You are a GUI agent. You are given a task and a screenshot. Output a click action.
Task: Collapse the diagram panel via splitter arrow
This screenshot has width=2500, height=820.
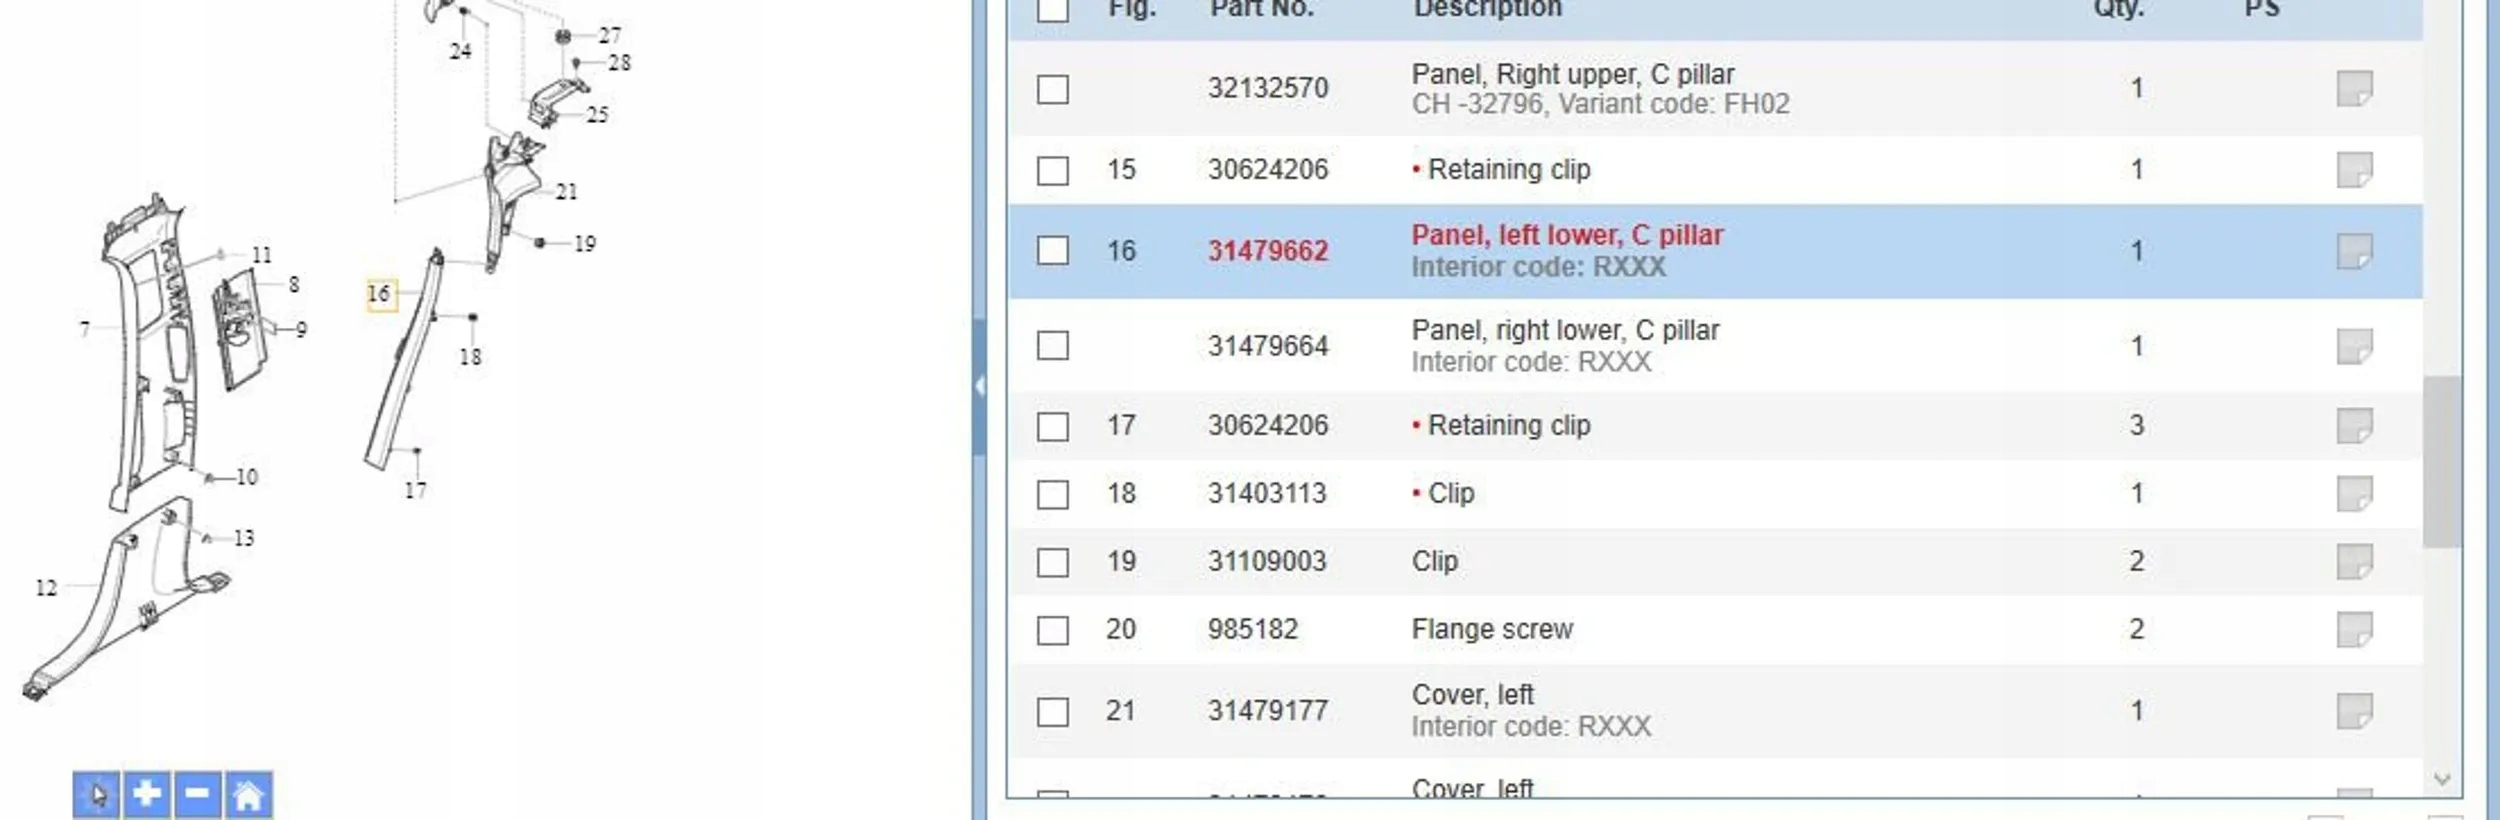[x=980, y=386]
